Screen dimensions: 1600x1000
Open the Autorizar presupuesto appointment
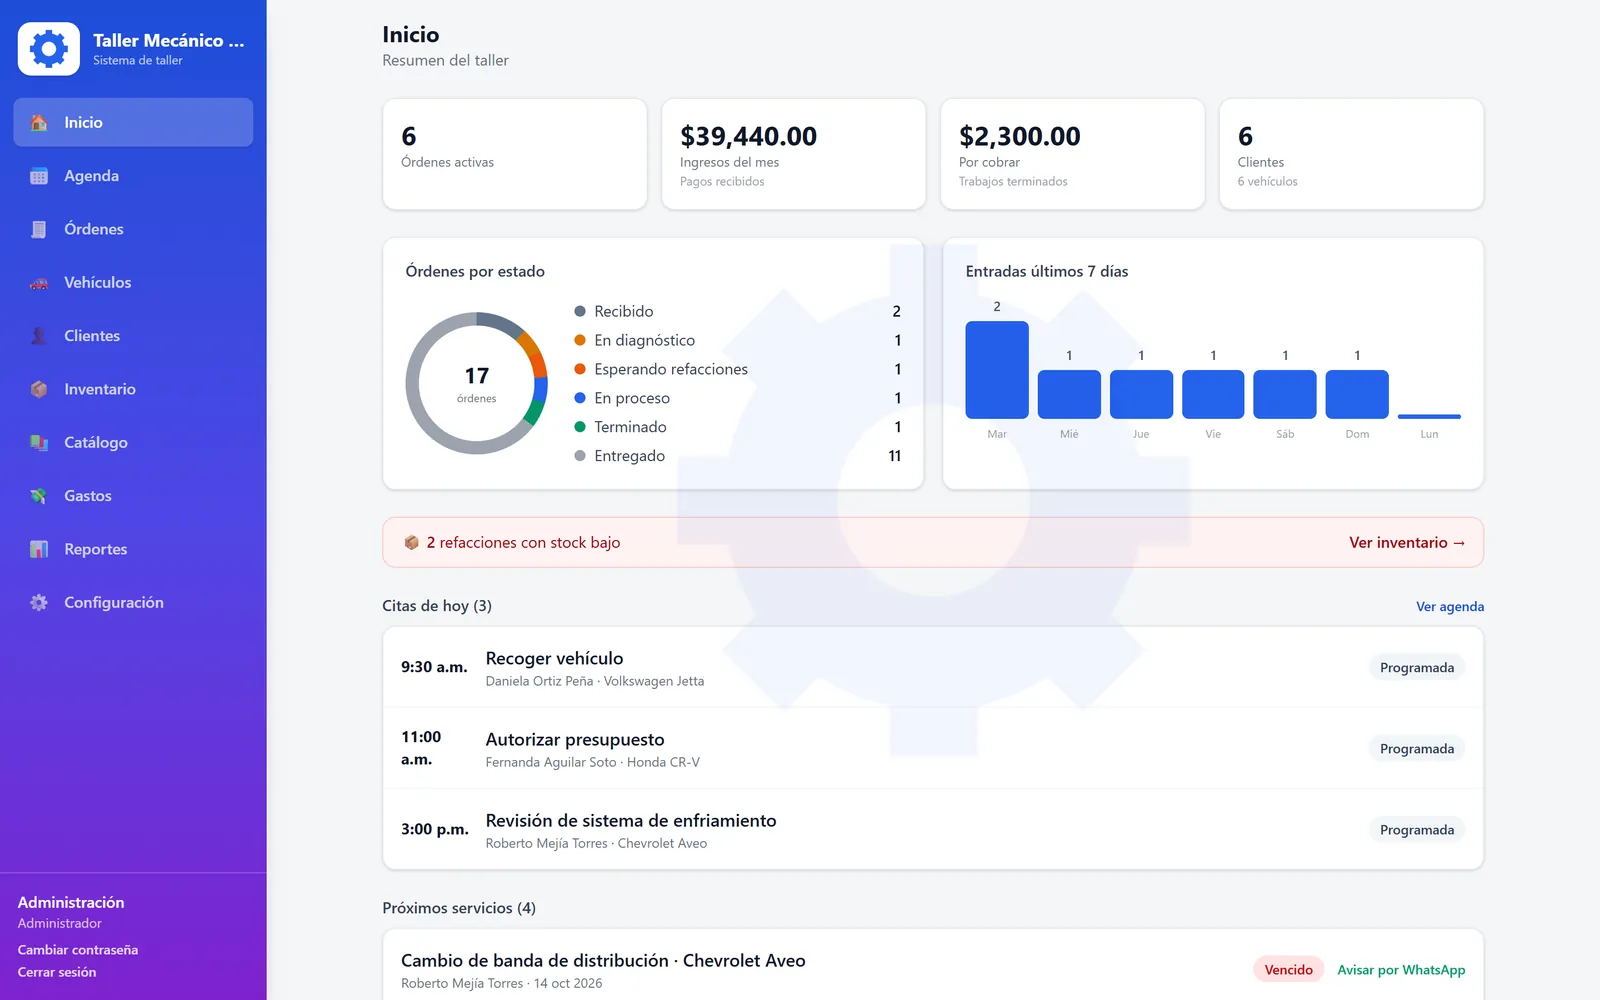coord(933,748)
